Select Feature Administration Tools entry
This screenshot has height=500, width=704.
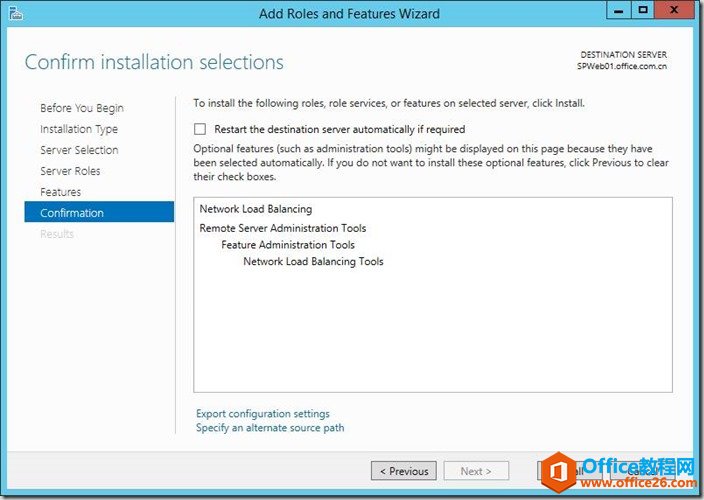pos(288,245)
